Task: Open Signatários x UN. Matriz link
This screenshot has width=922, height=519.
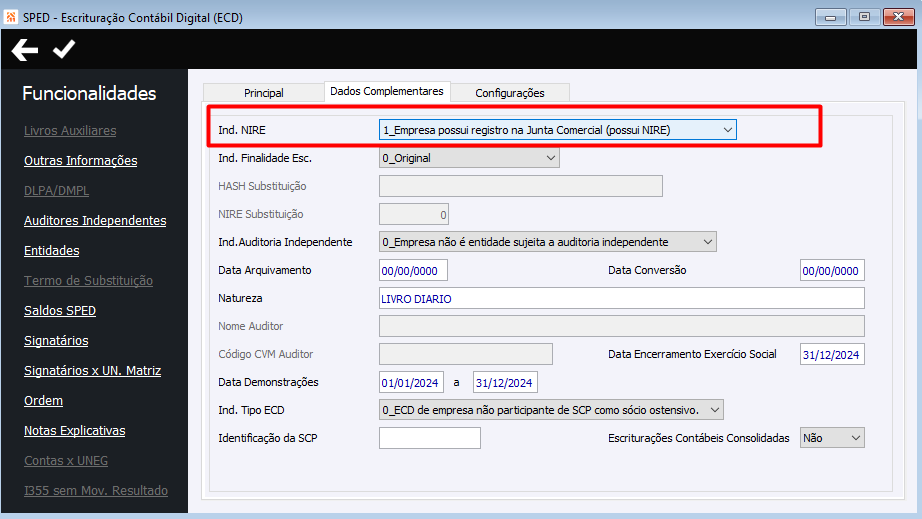Action: pos(92,370)
